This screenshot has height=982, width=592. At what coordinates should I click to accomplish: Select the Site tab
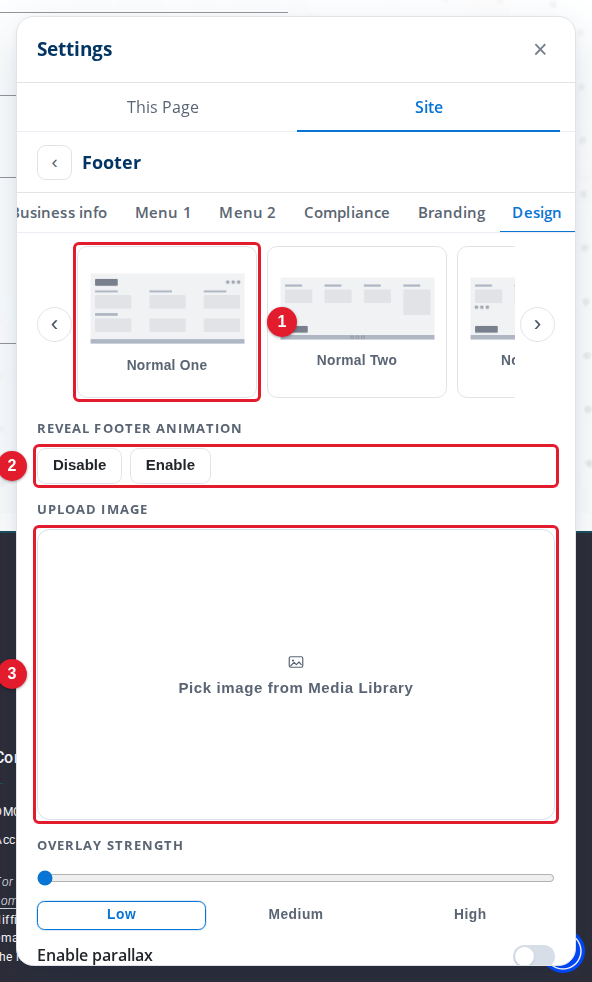coord(428,107)
